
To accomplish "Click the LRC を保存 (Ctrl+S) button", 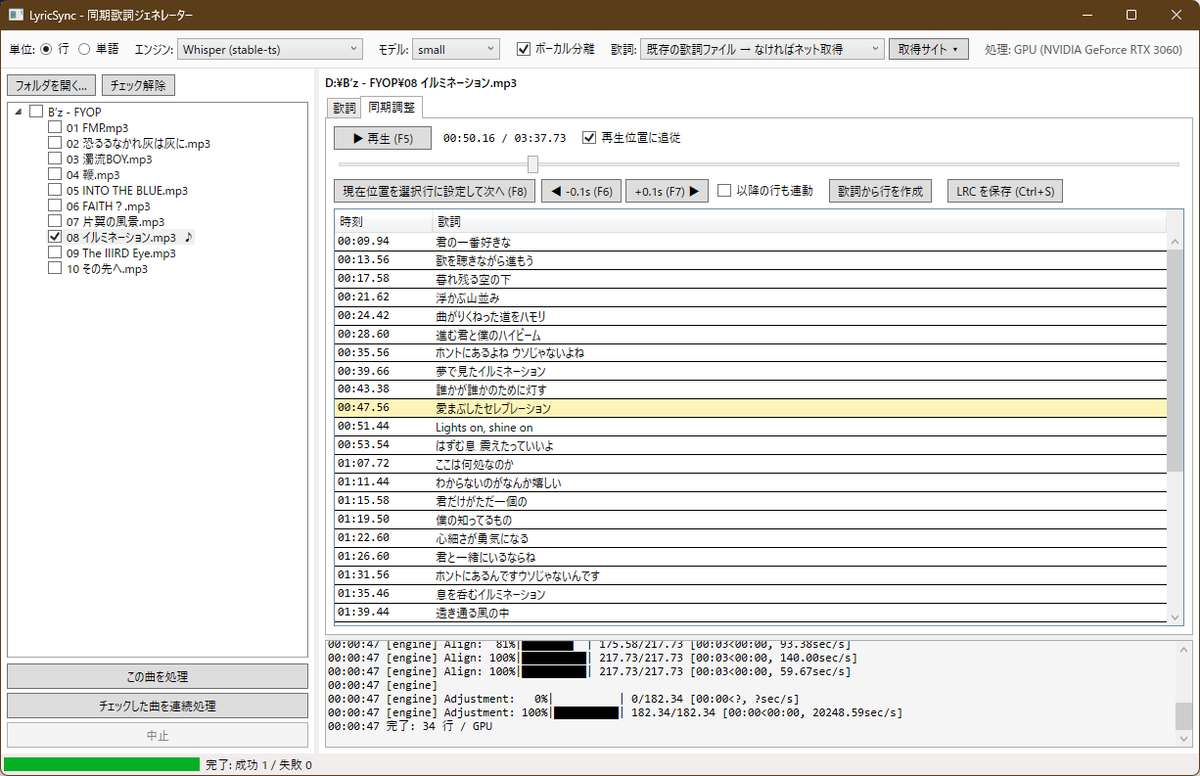I will click(1005, 191).
